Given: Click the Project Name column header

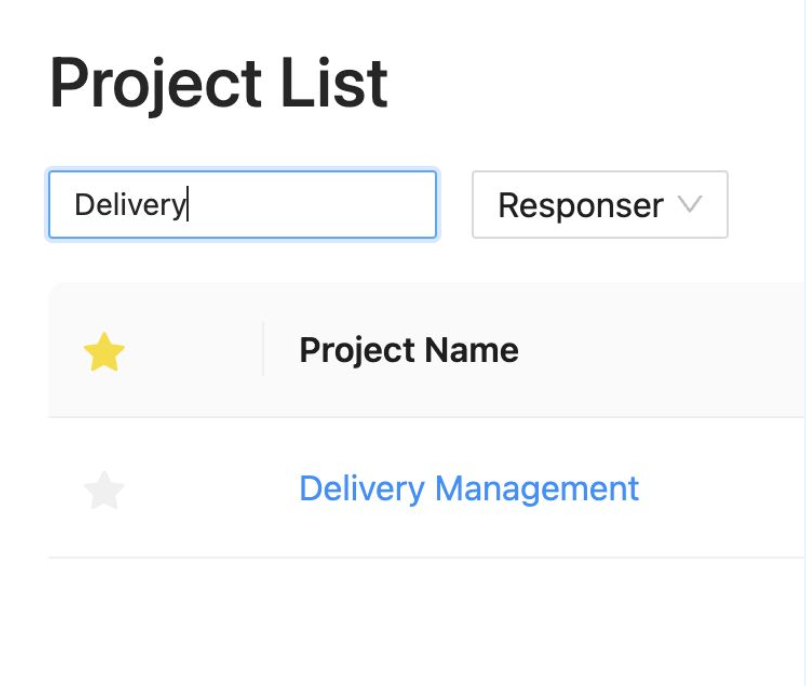Looking at the screenshot, I should (x=409, y=350).
